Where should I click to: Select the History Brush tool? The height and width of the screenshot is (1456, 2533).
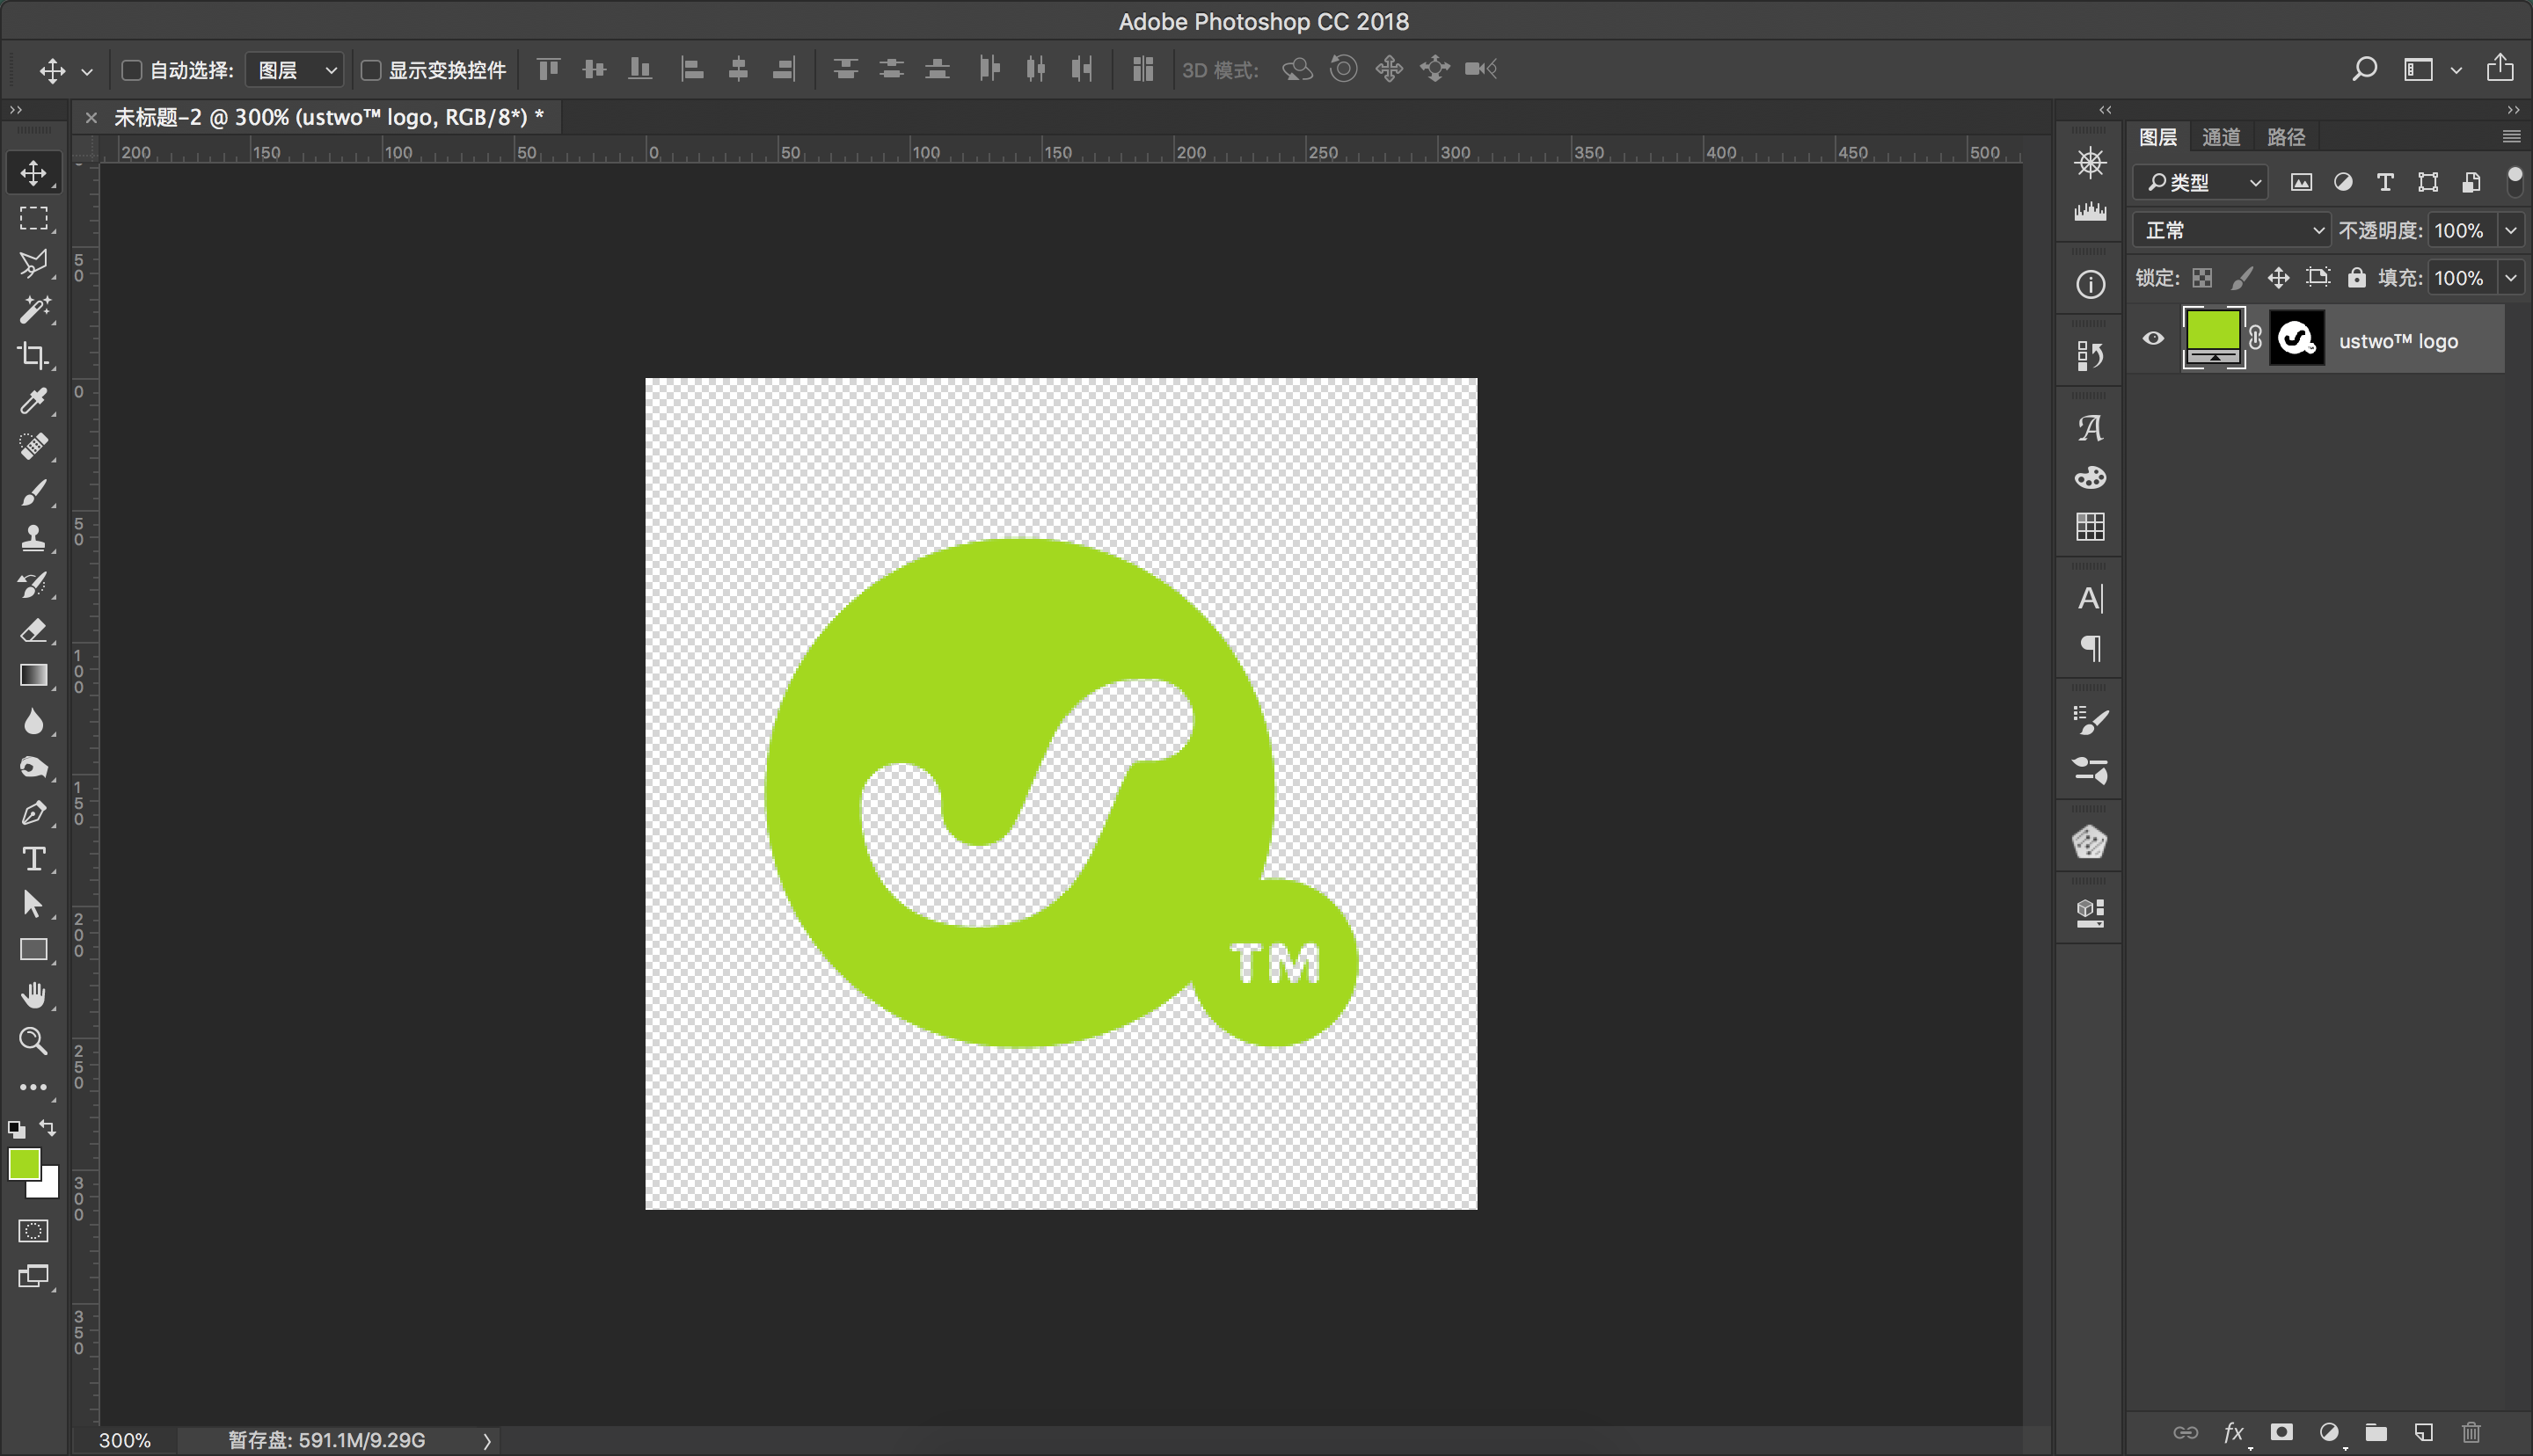click(33, 584)
